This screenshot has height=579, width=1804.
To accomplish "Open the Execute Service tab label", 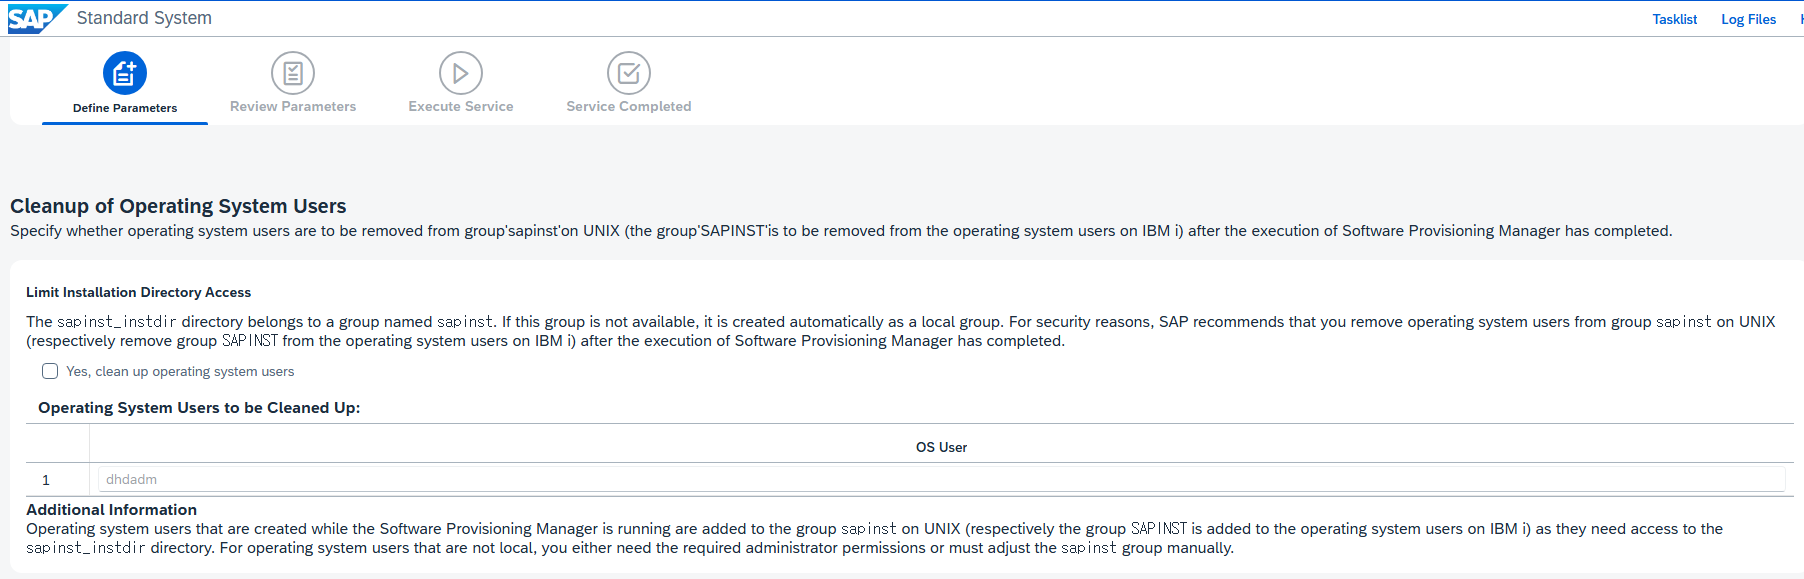I will pos(461,106).
